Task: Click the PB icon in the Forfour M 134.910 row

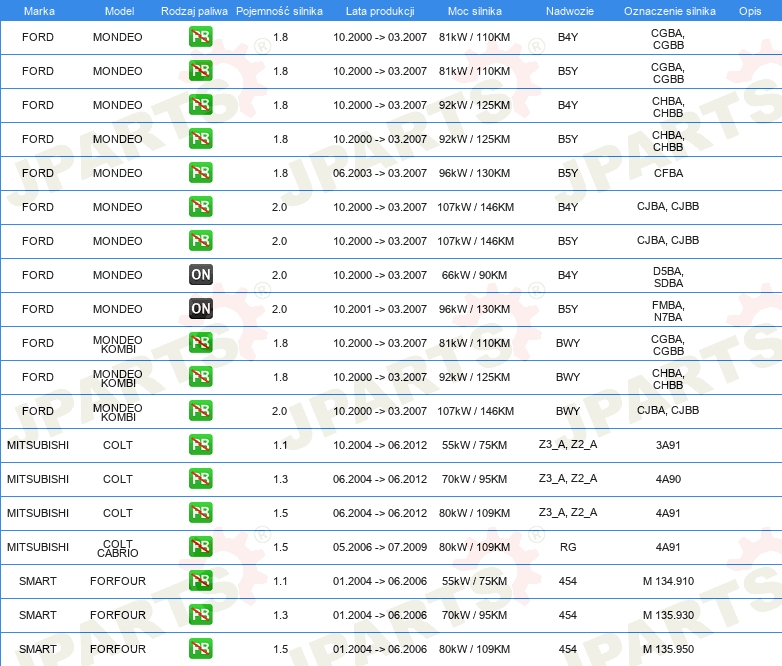Action: point(201,581)
